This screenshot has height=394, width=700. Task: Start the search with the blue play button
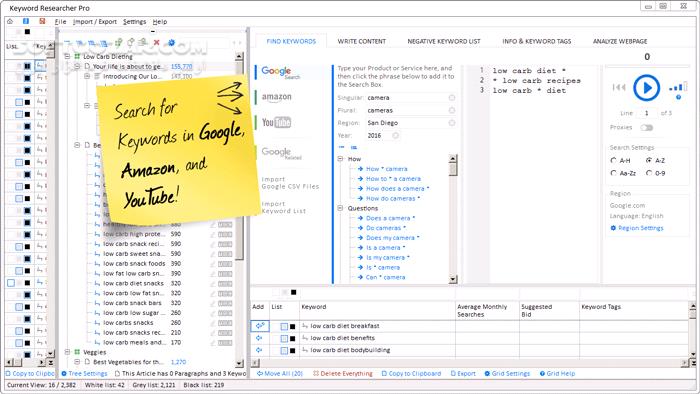coord(646,87)
